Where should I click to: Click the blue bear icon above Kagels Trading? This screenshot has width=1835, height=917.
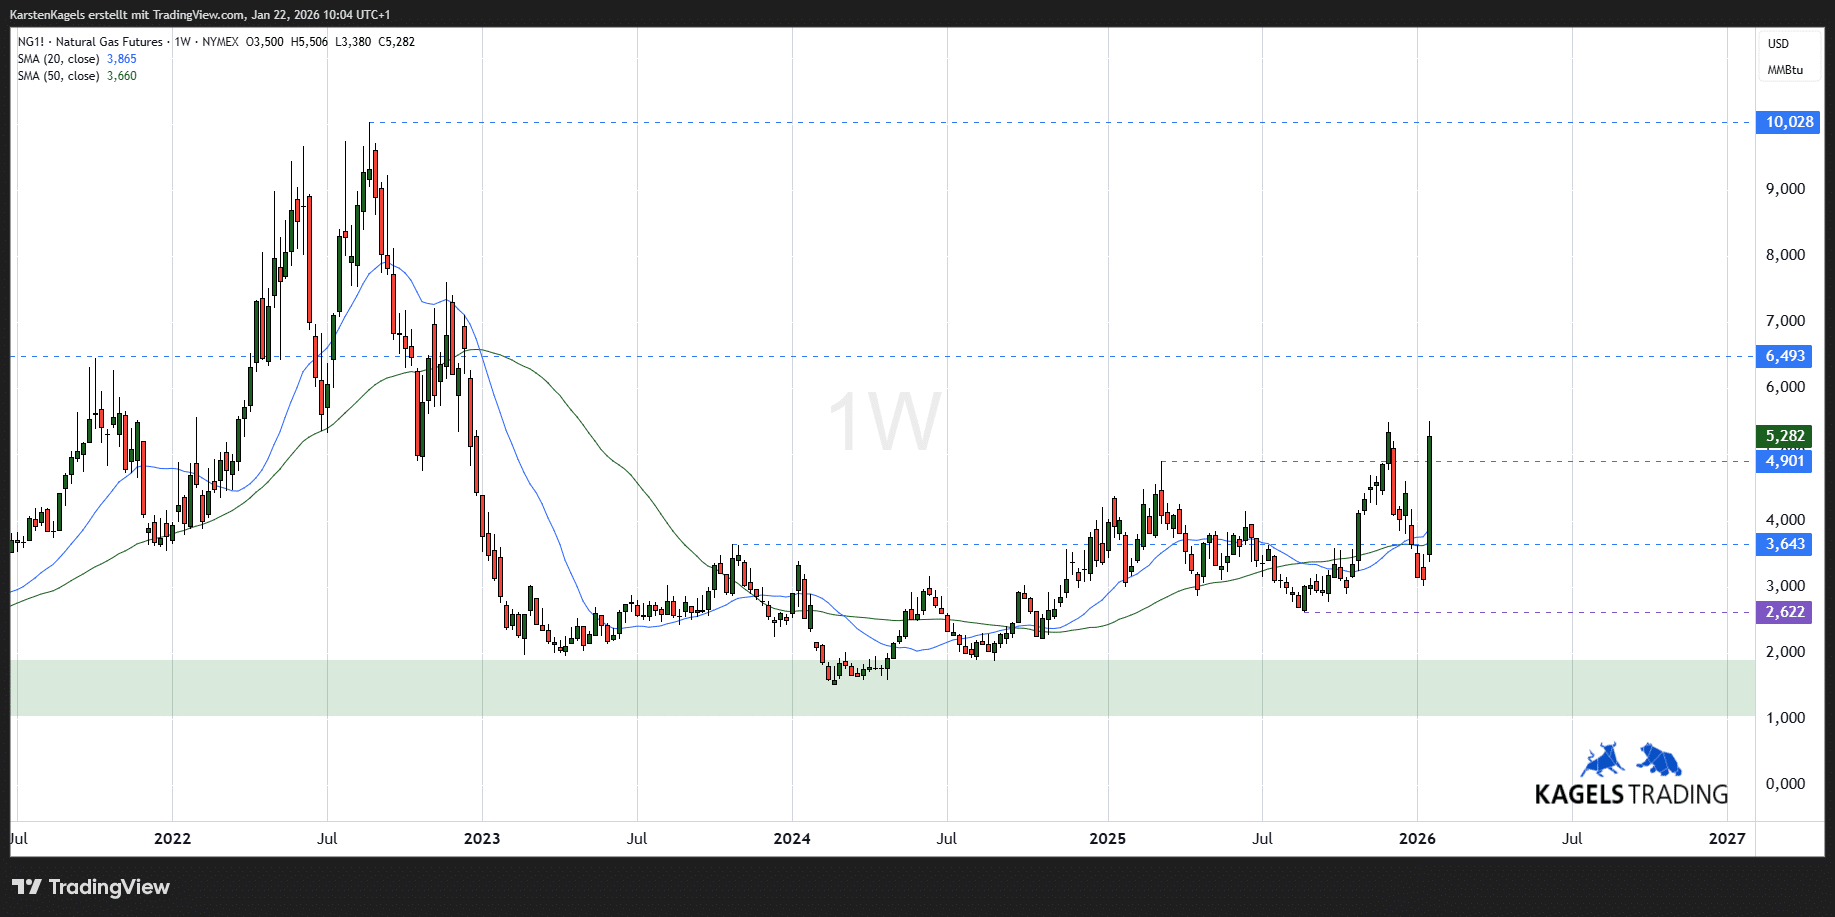coord(1659,760)
